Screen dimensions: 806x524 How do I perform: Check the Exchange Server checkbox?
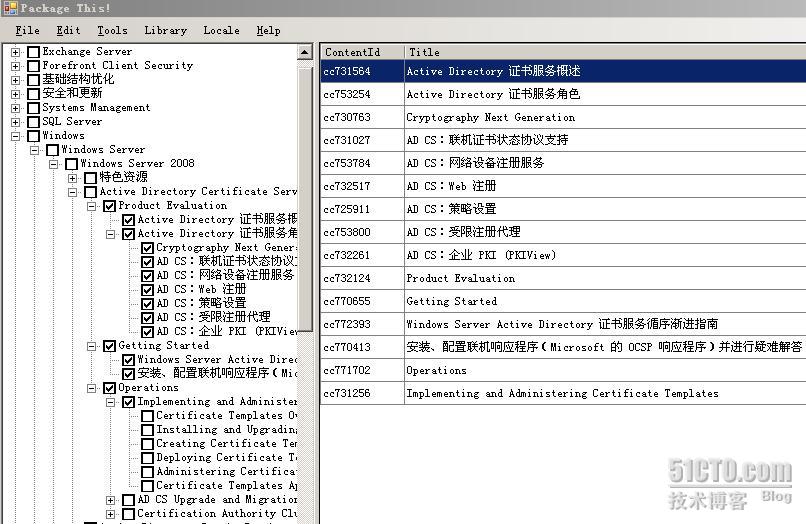pos(34,52)
